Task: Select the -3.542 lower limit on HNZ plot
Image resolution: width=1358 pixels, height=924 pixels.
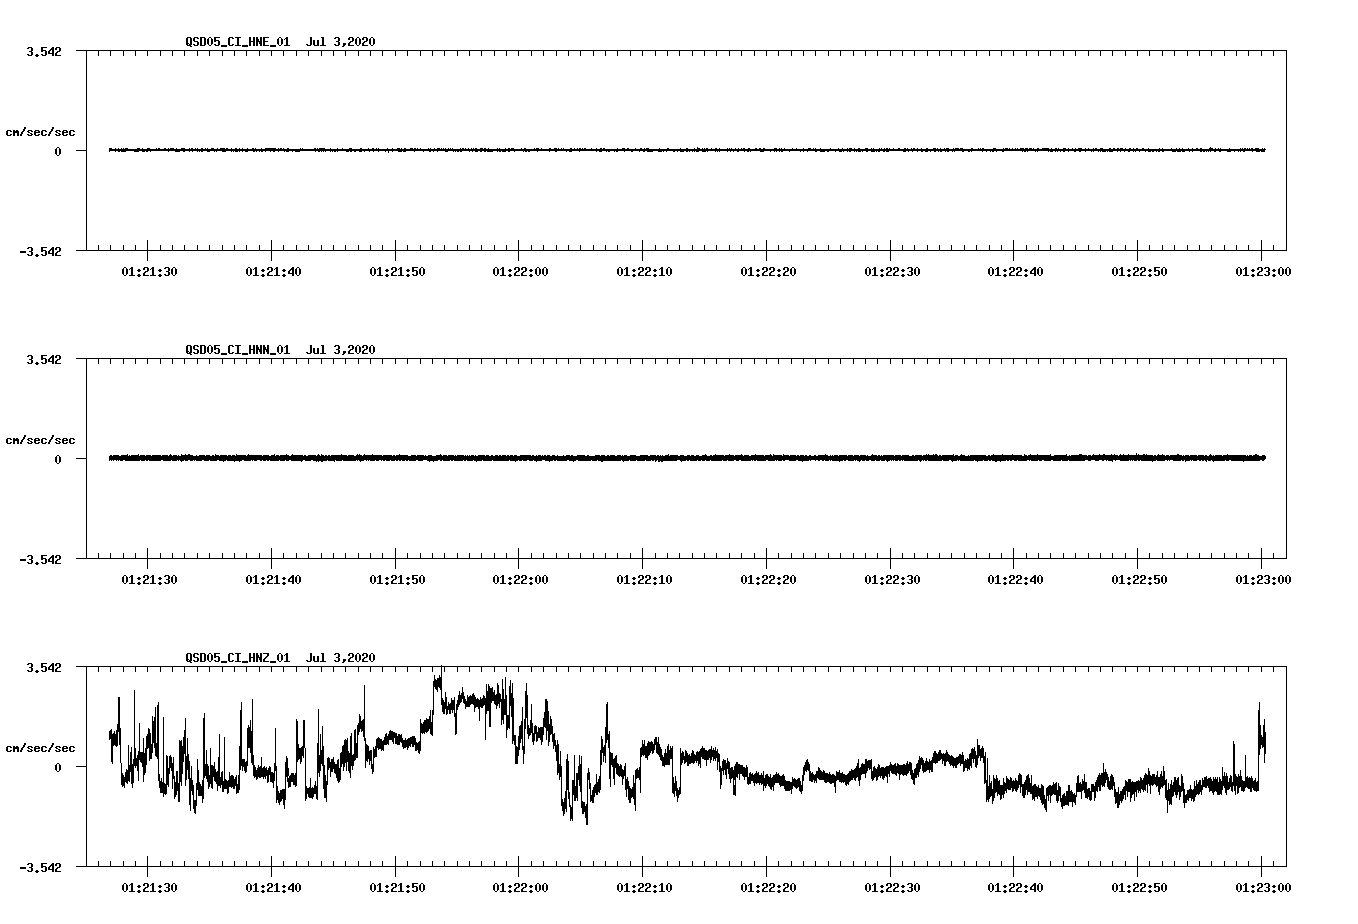Action: coord(40,867)
